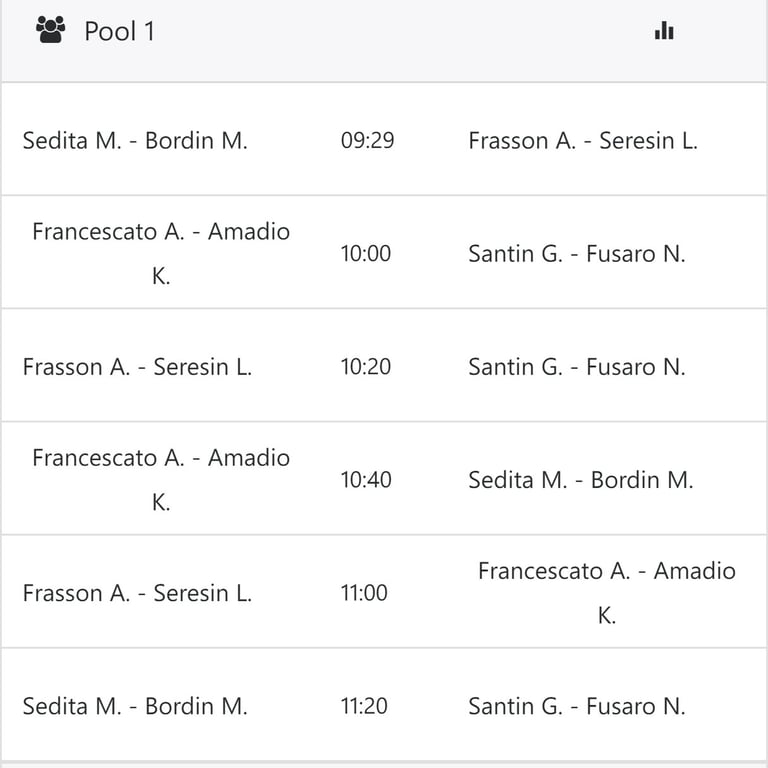This screenshot has width=768, height=768.
Task: Select the 09:29 match time
Action: point(367,140)
